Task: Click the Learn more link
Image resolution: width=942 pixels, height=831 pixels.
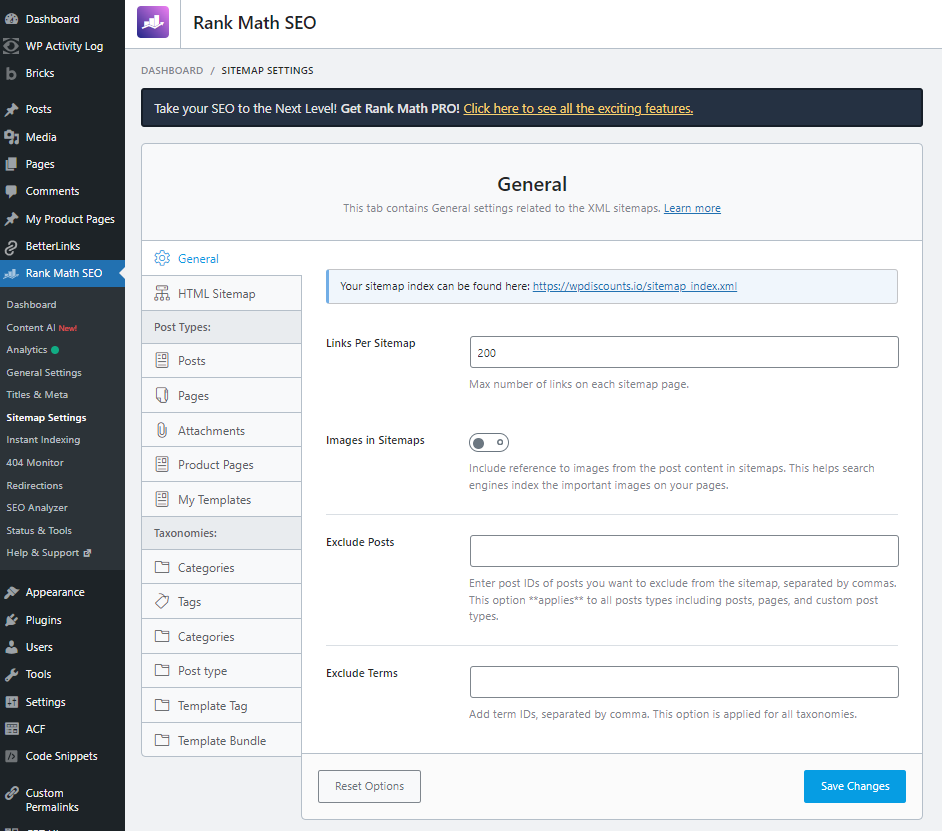Action: tap(692, 208)
